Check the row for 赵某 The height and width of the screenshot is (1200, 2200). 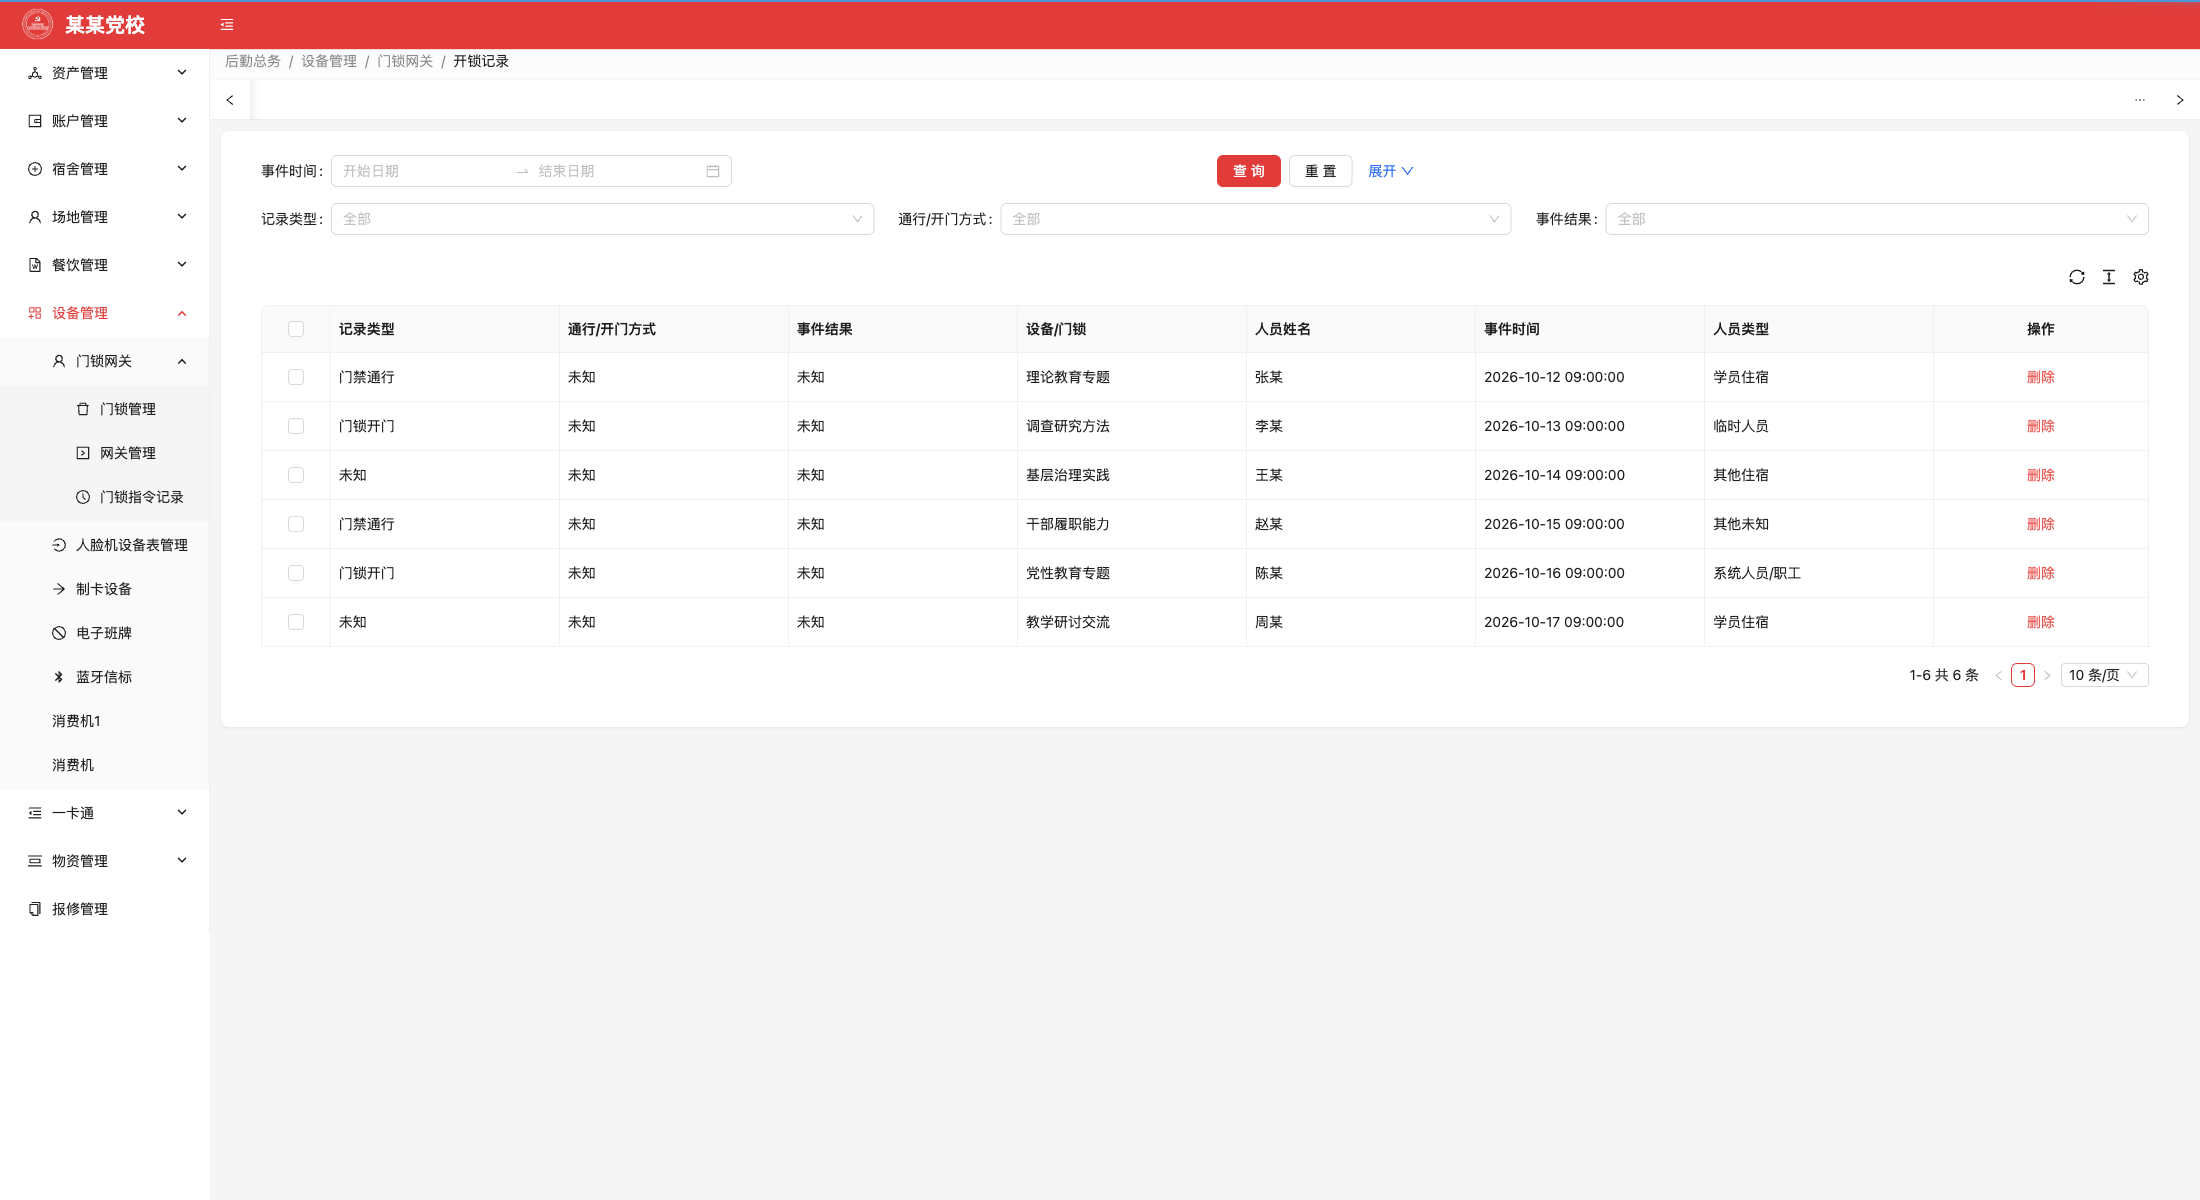click(x=296, y=524)
